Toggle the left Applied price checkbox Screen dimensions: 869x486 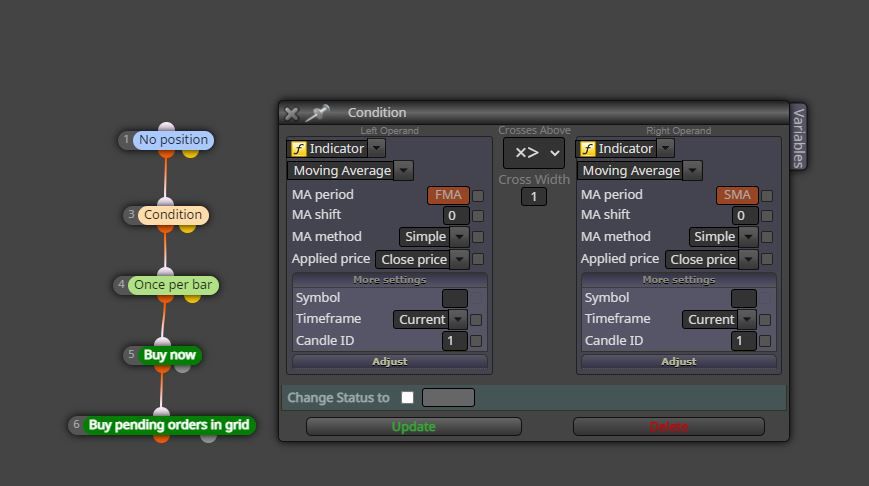tap(478, 259)
